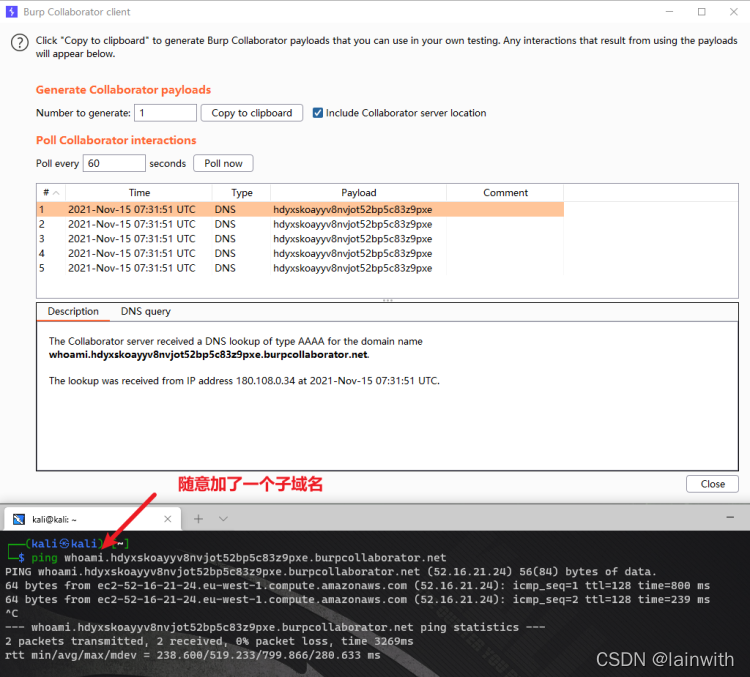
Task: Click the ping statistics line in terminal
Action: pos(276,627)
